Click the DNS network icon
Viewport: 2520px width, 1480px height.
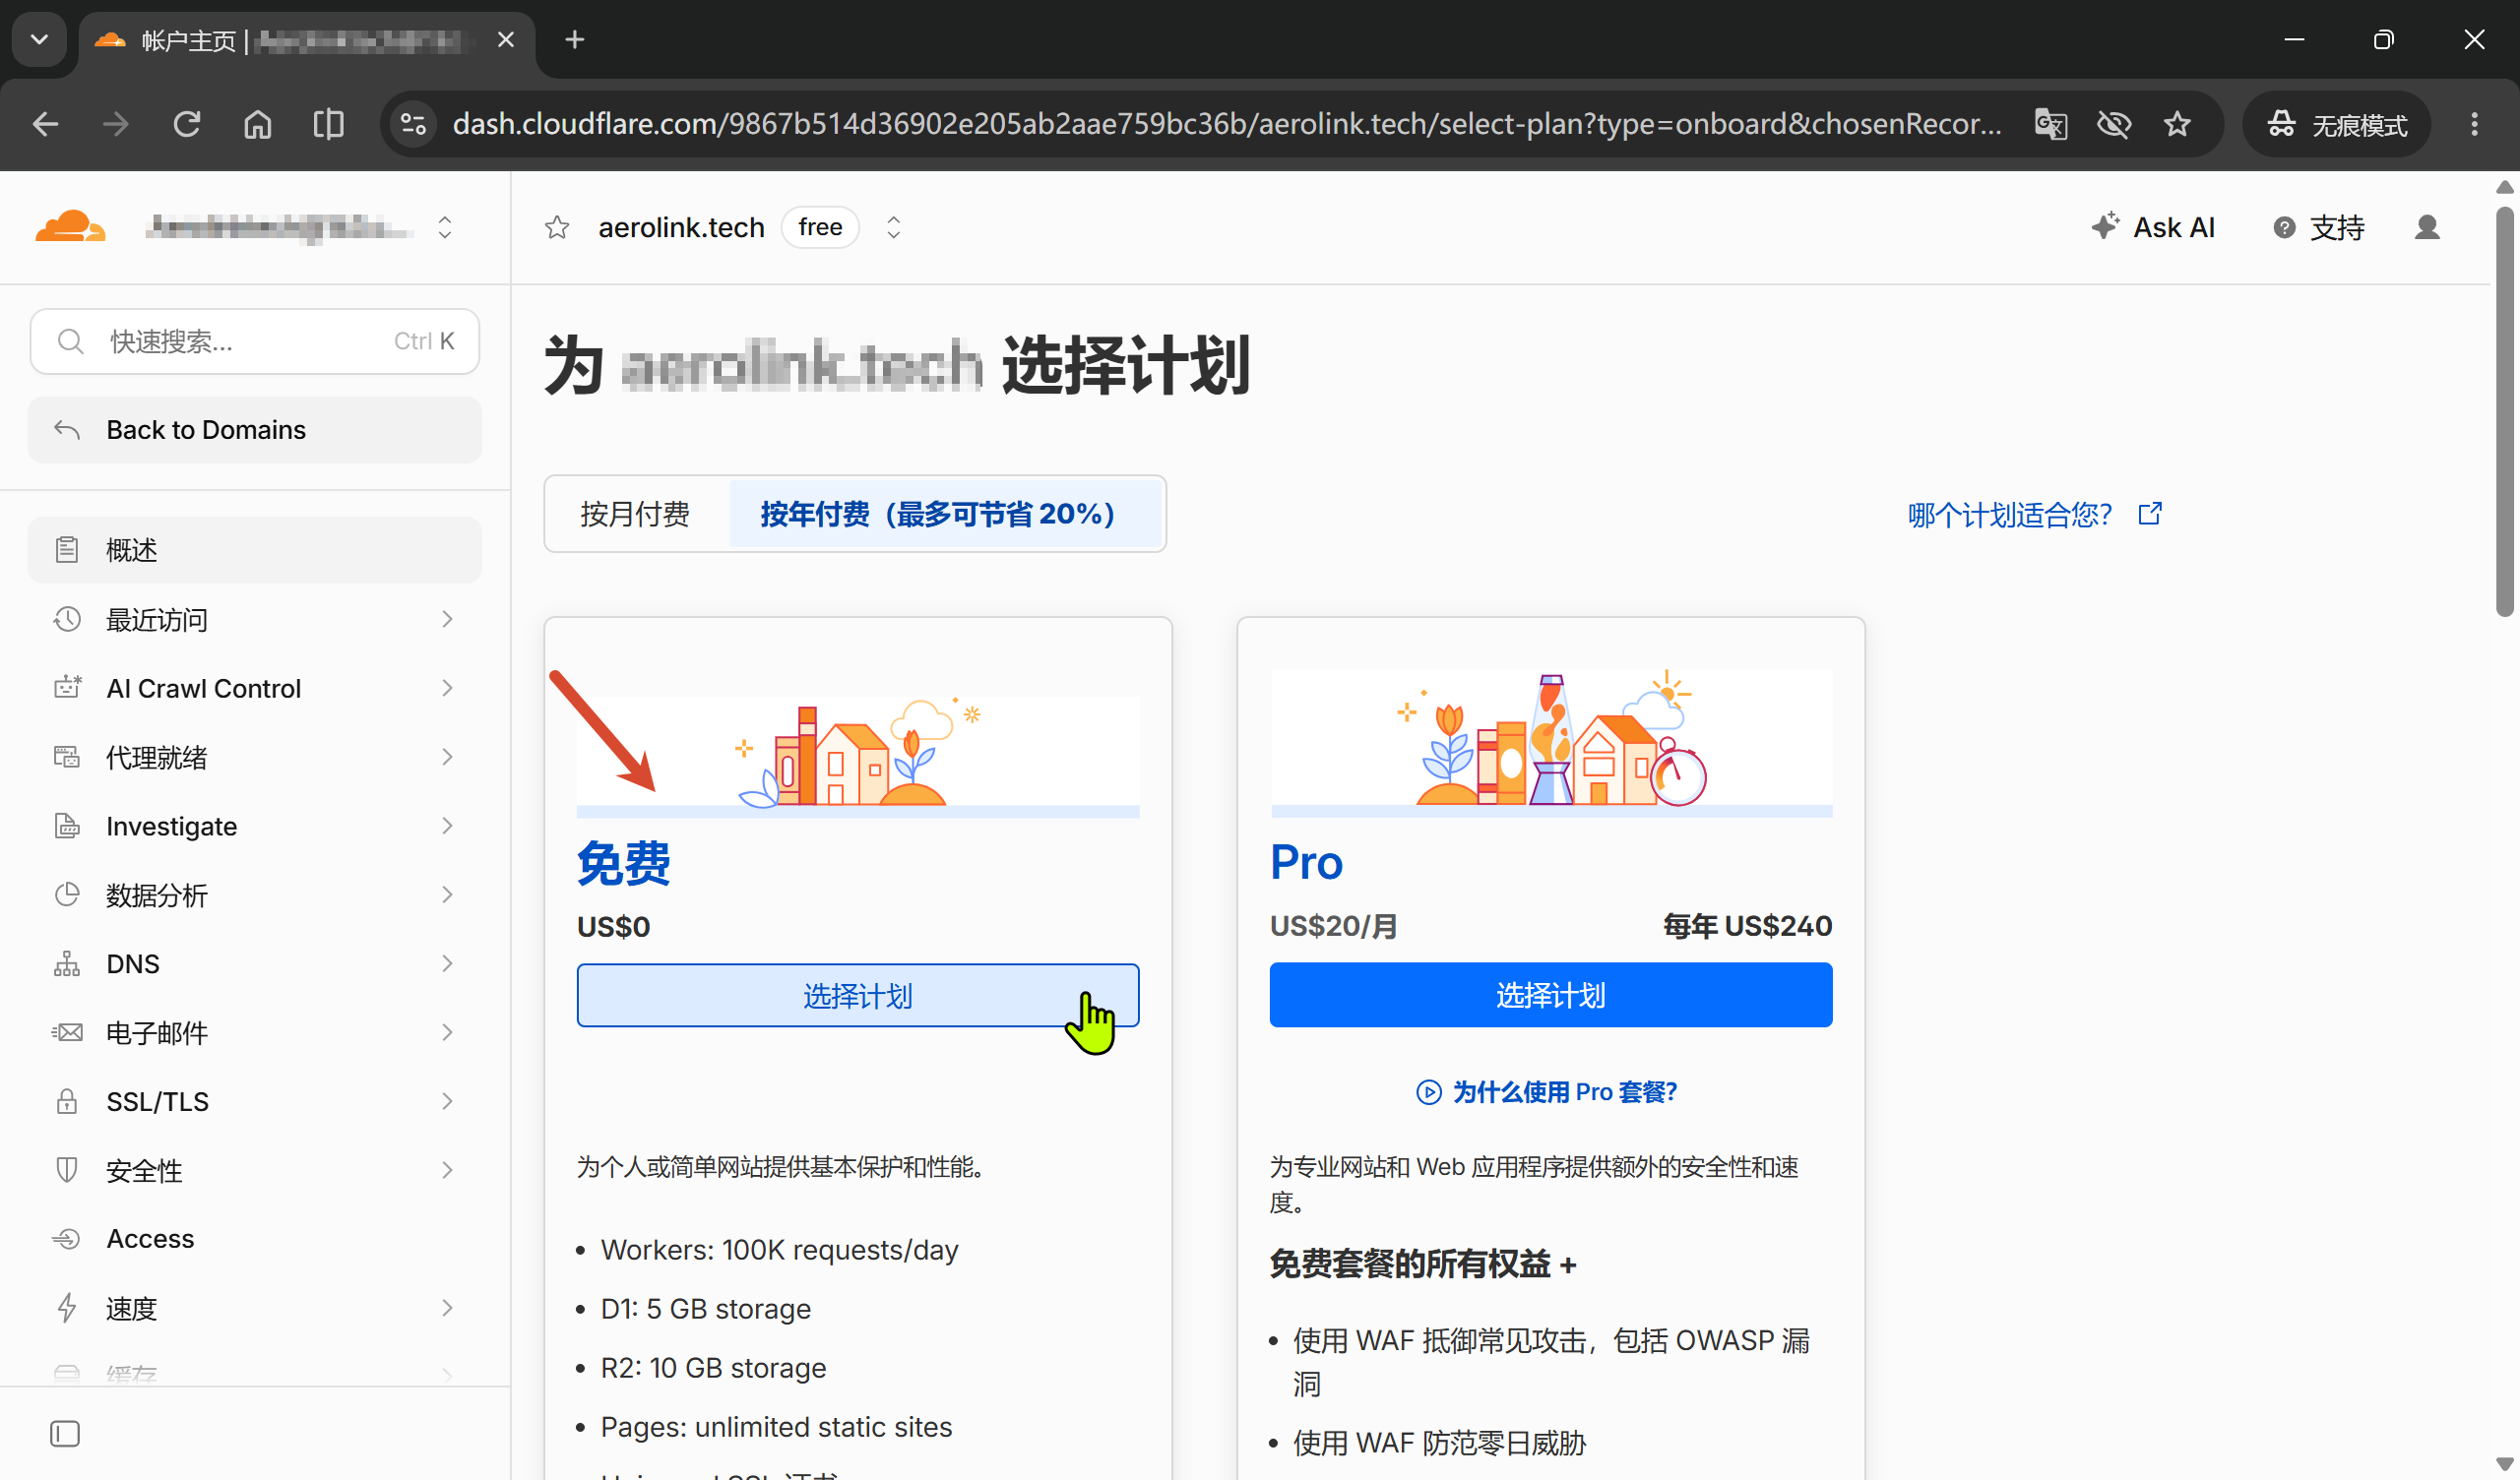coord(67,963)
